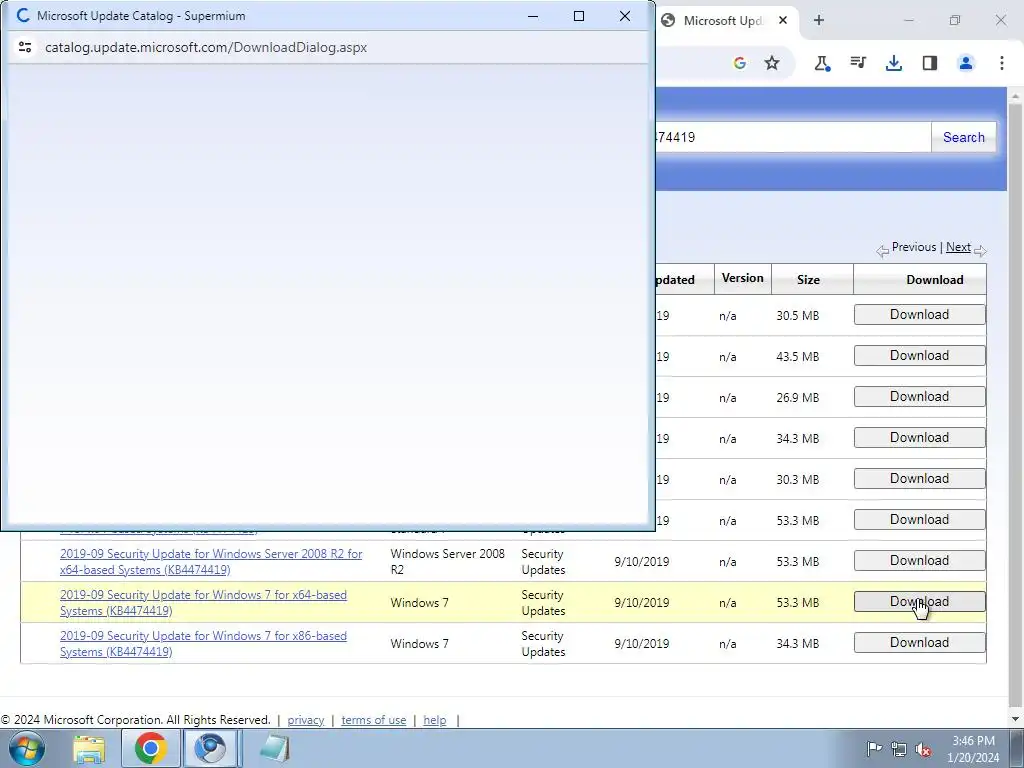Switch to Google Chrome in the taskbar
Screen dimensions: 1024x768
150,748
